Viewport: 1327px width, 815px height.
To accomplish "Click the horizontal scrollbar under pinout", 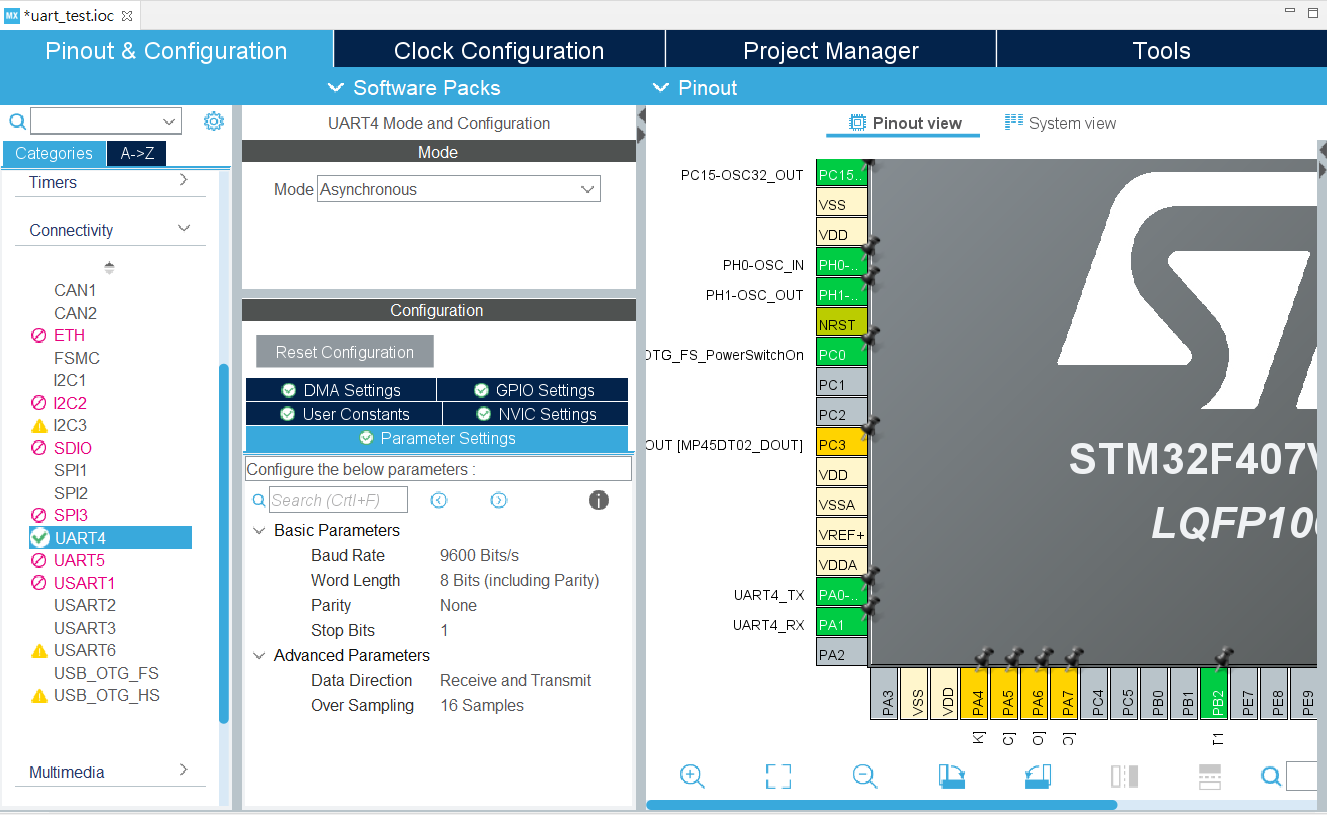I will click(881, 804).
